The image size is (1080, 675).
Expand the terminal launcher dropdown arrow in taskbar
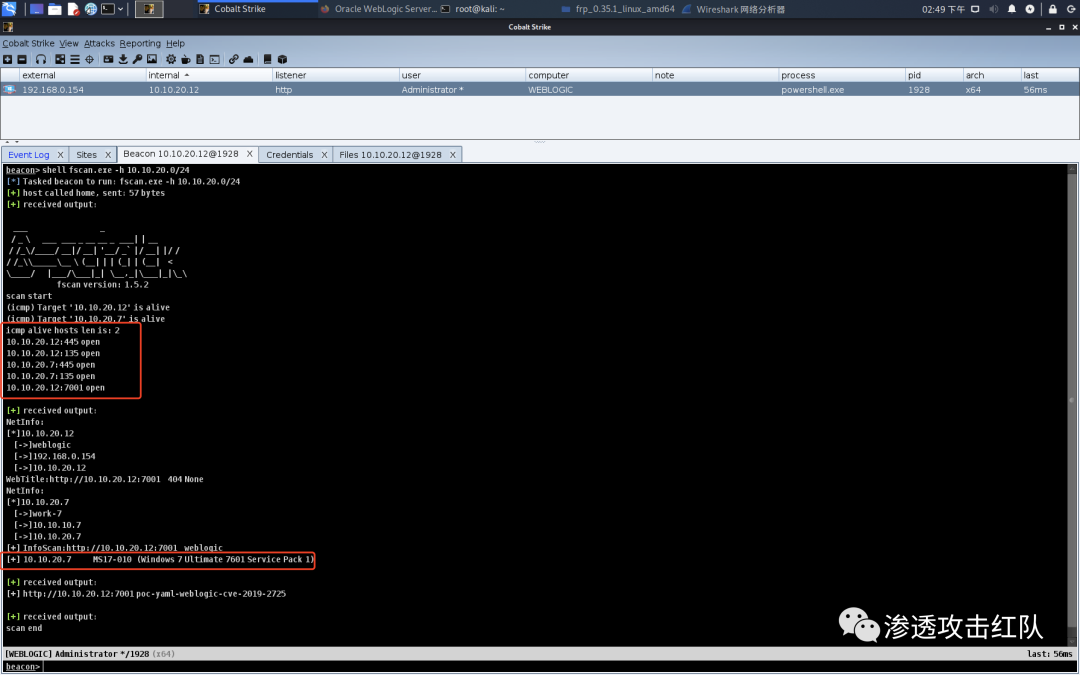tap(120, 9)
